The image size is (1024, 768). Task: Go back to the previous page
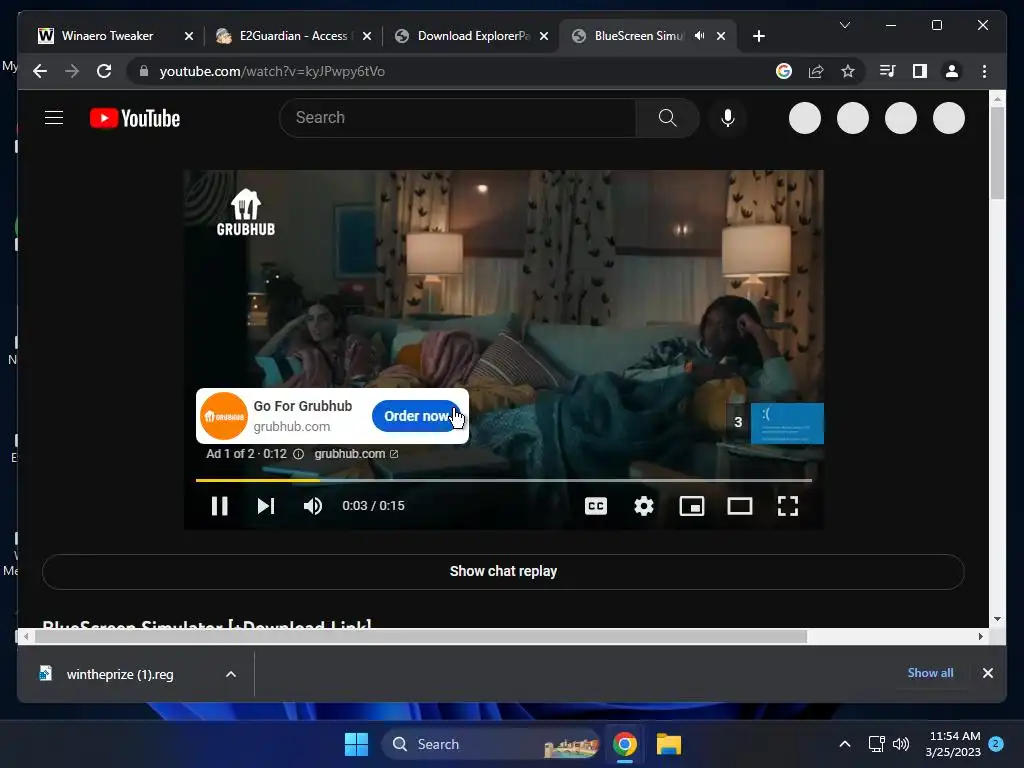(40, 71)
